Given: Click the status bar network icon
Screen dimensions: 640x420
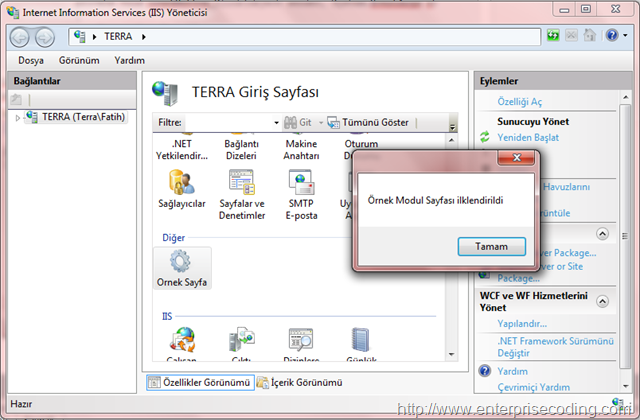Looking at the screenshot, I should [618, 403].
